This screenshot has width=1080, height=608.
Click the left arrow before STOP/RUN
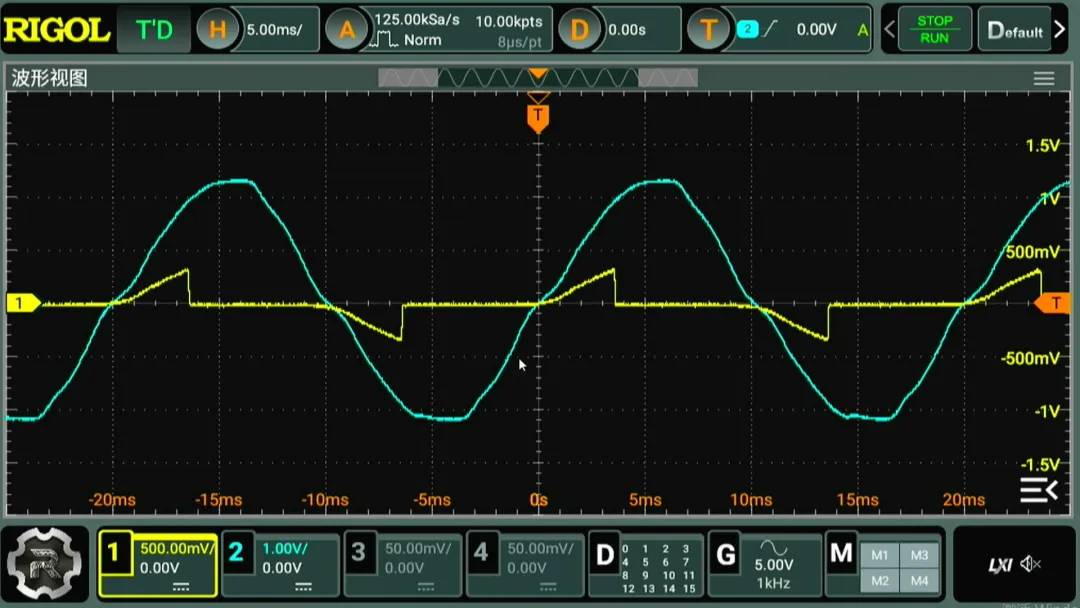pos(889,30)
